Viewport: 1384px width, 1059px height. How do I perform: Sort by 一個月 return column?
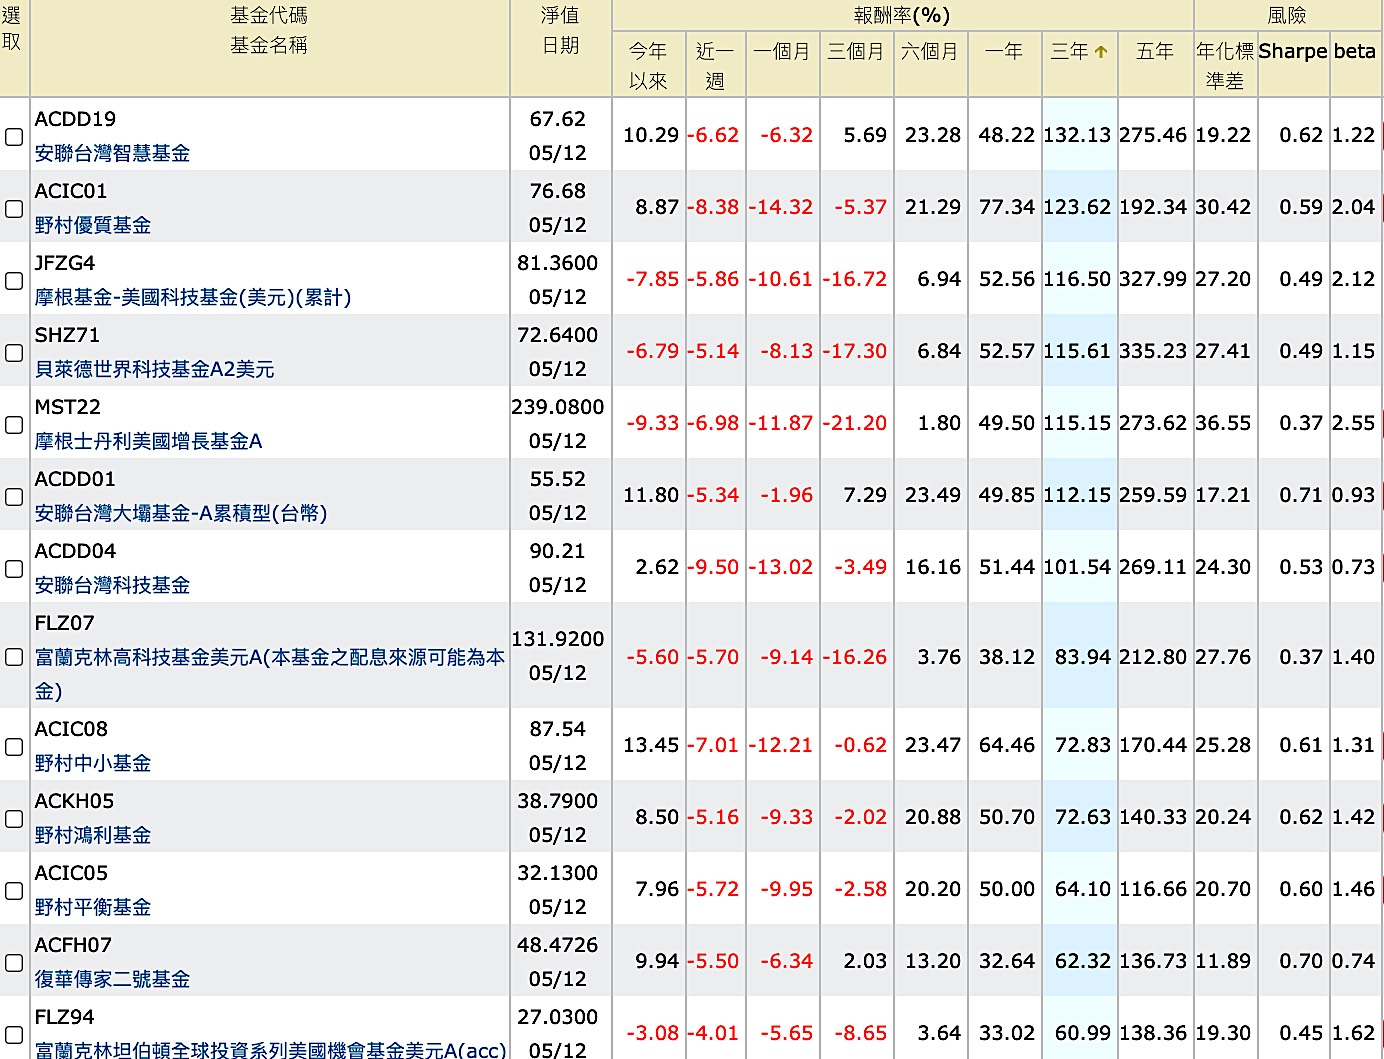tap(782, 51)
